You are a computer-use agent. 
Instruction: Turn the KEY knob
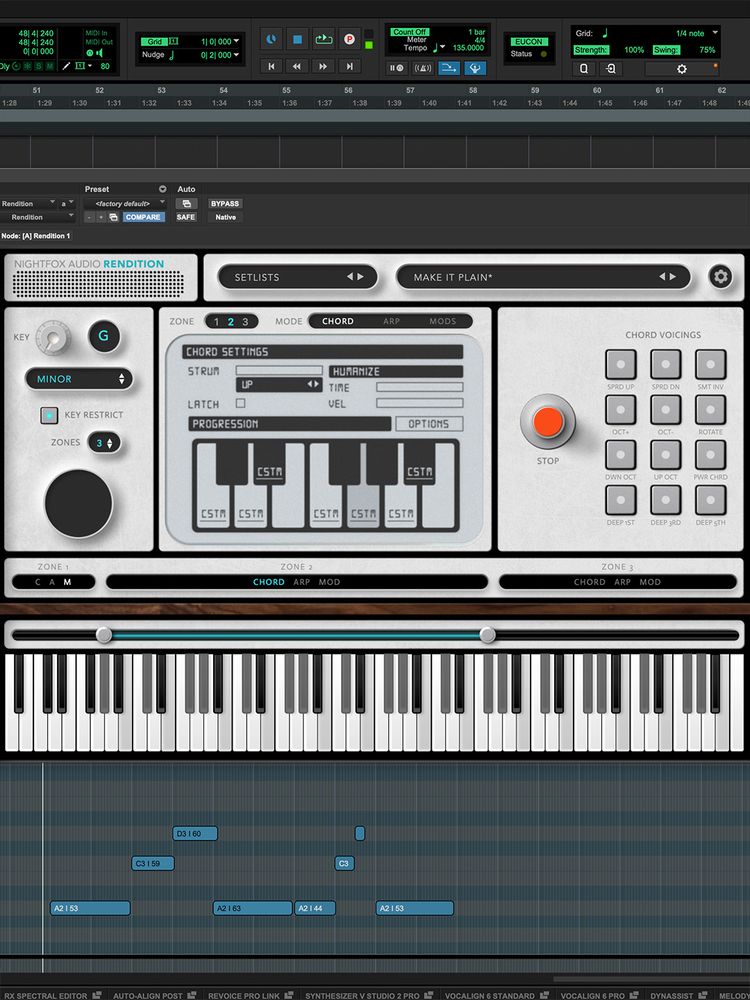53,337
